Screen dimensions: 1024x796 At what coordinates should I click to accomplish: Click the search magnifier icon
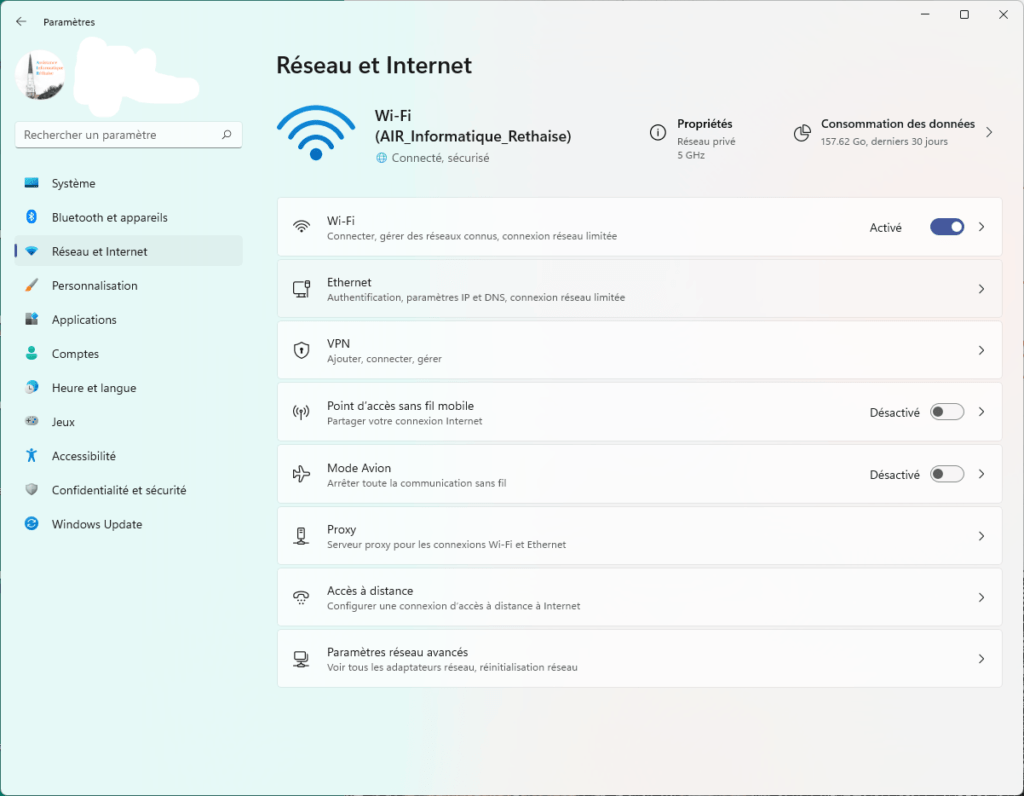227,135
